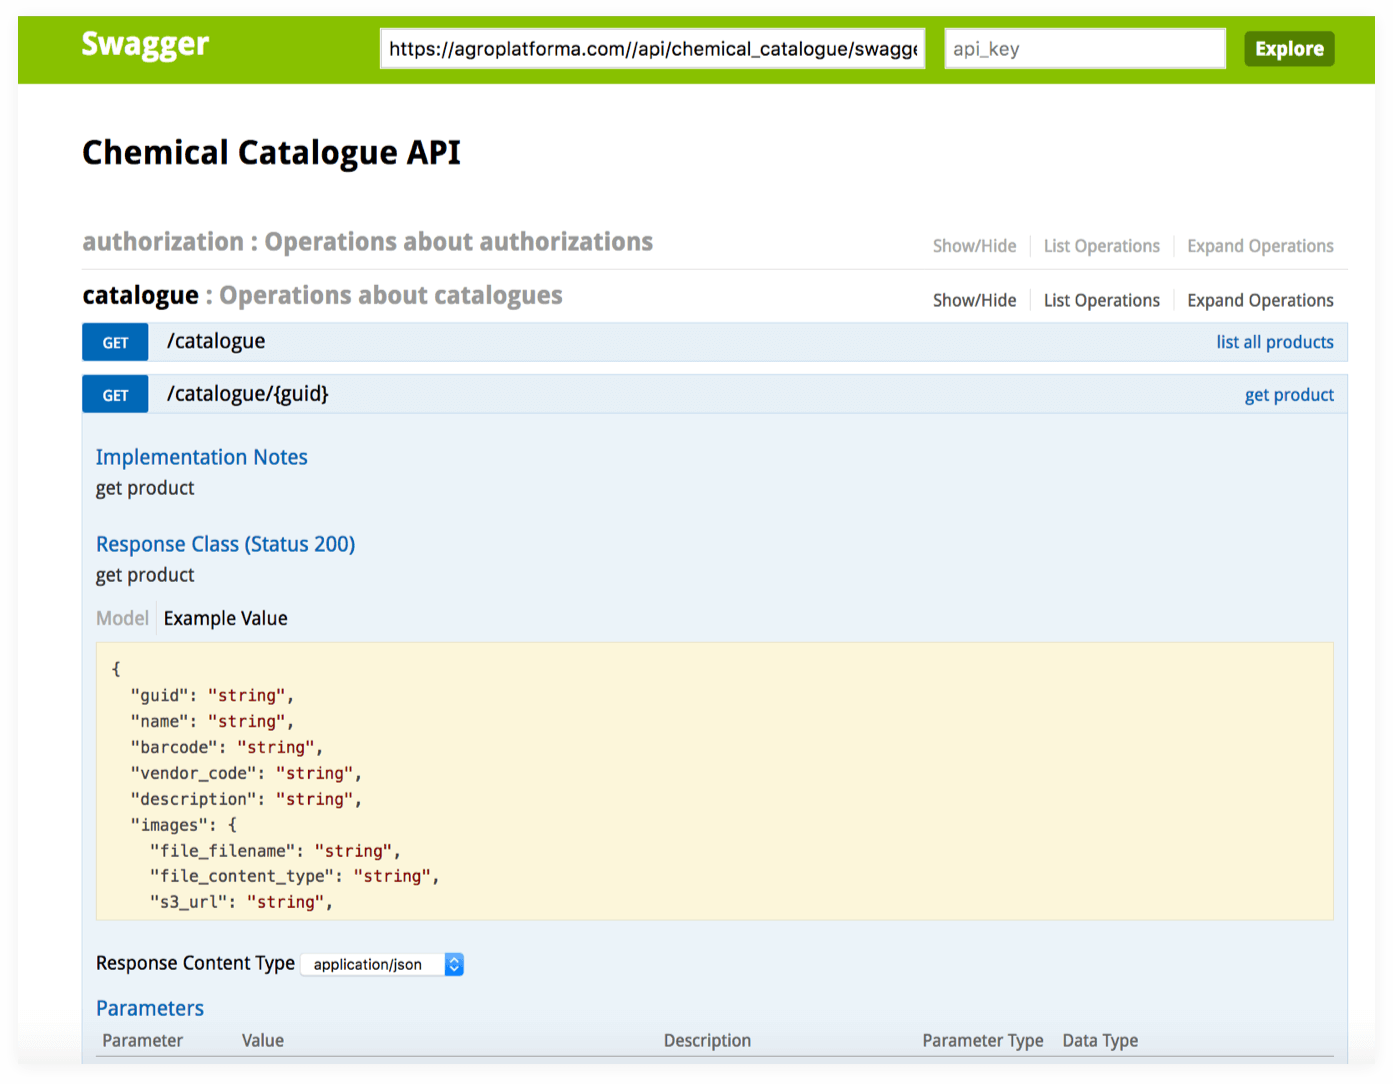The image size is (1393, 1084).
Task: Click Show/Hide for authorization section
Action: click(974, 246)
